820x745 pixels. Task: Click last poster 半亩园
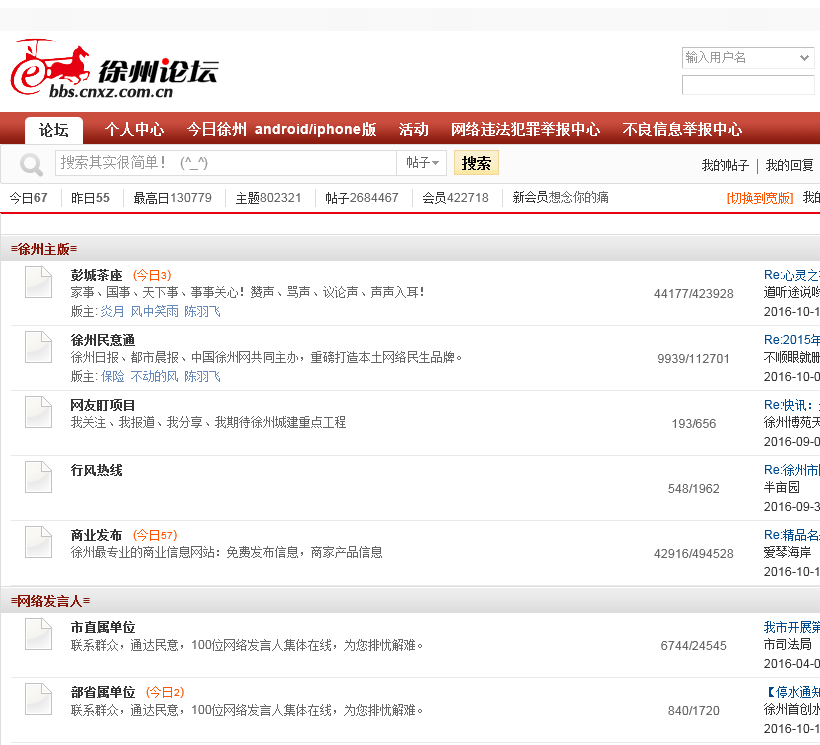(x=781, y=487)
